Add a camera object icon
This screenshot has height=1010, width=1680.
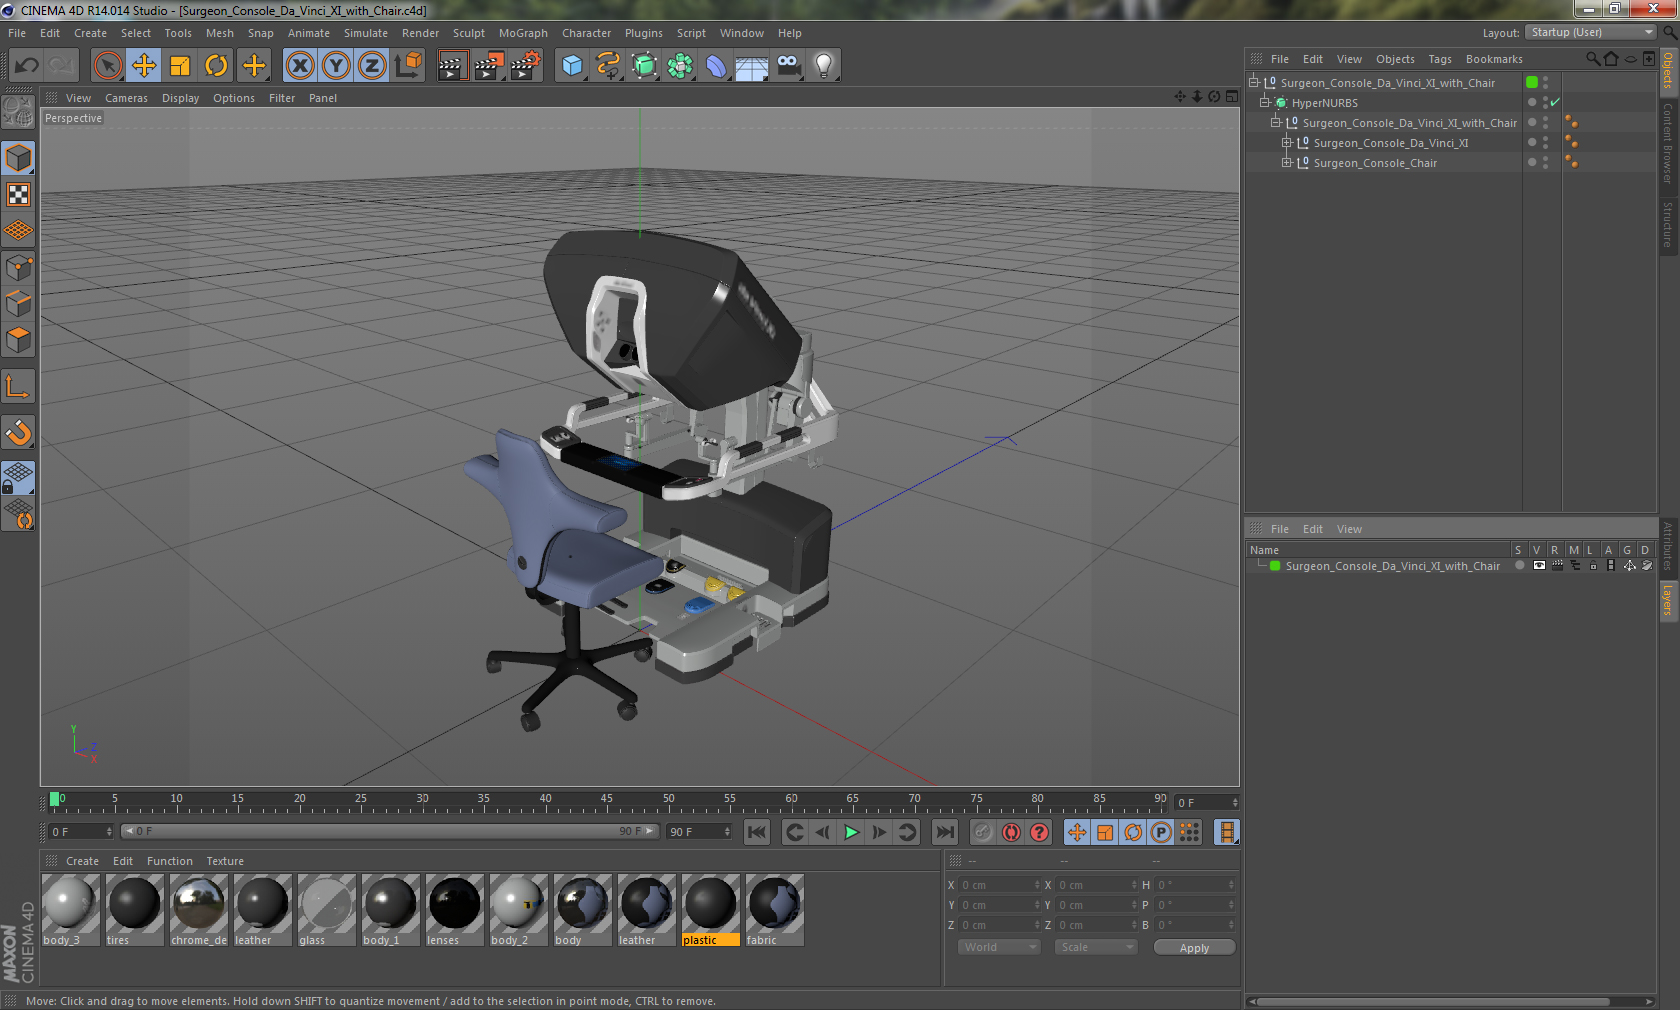788,66
